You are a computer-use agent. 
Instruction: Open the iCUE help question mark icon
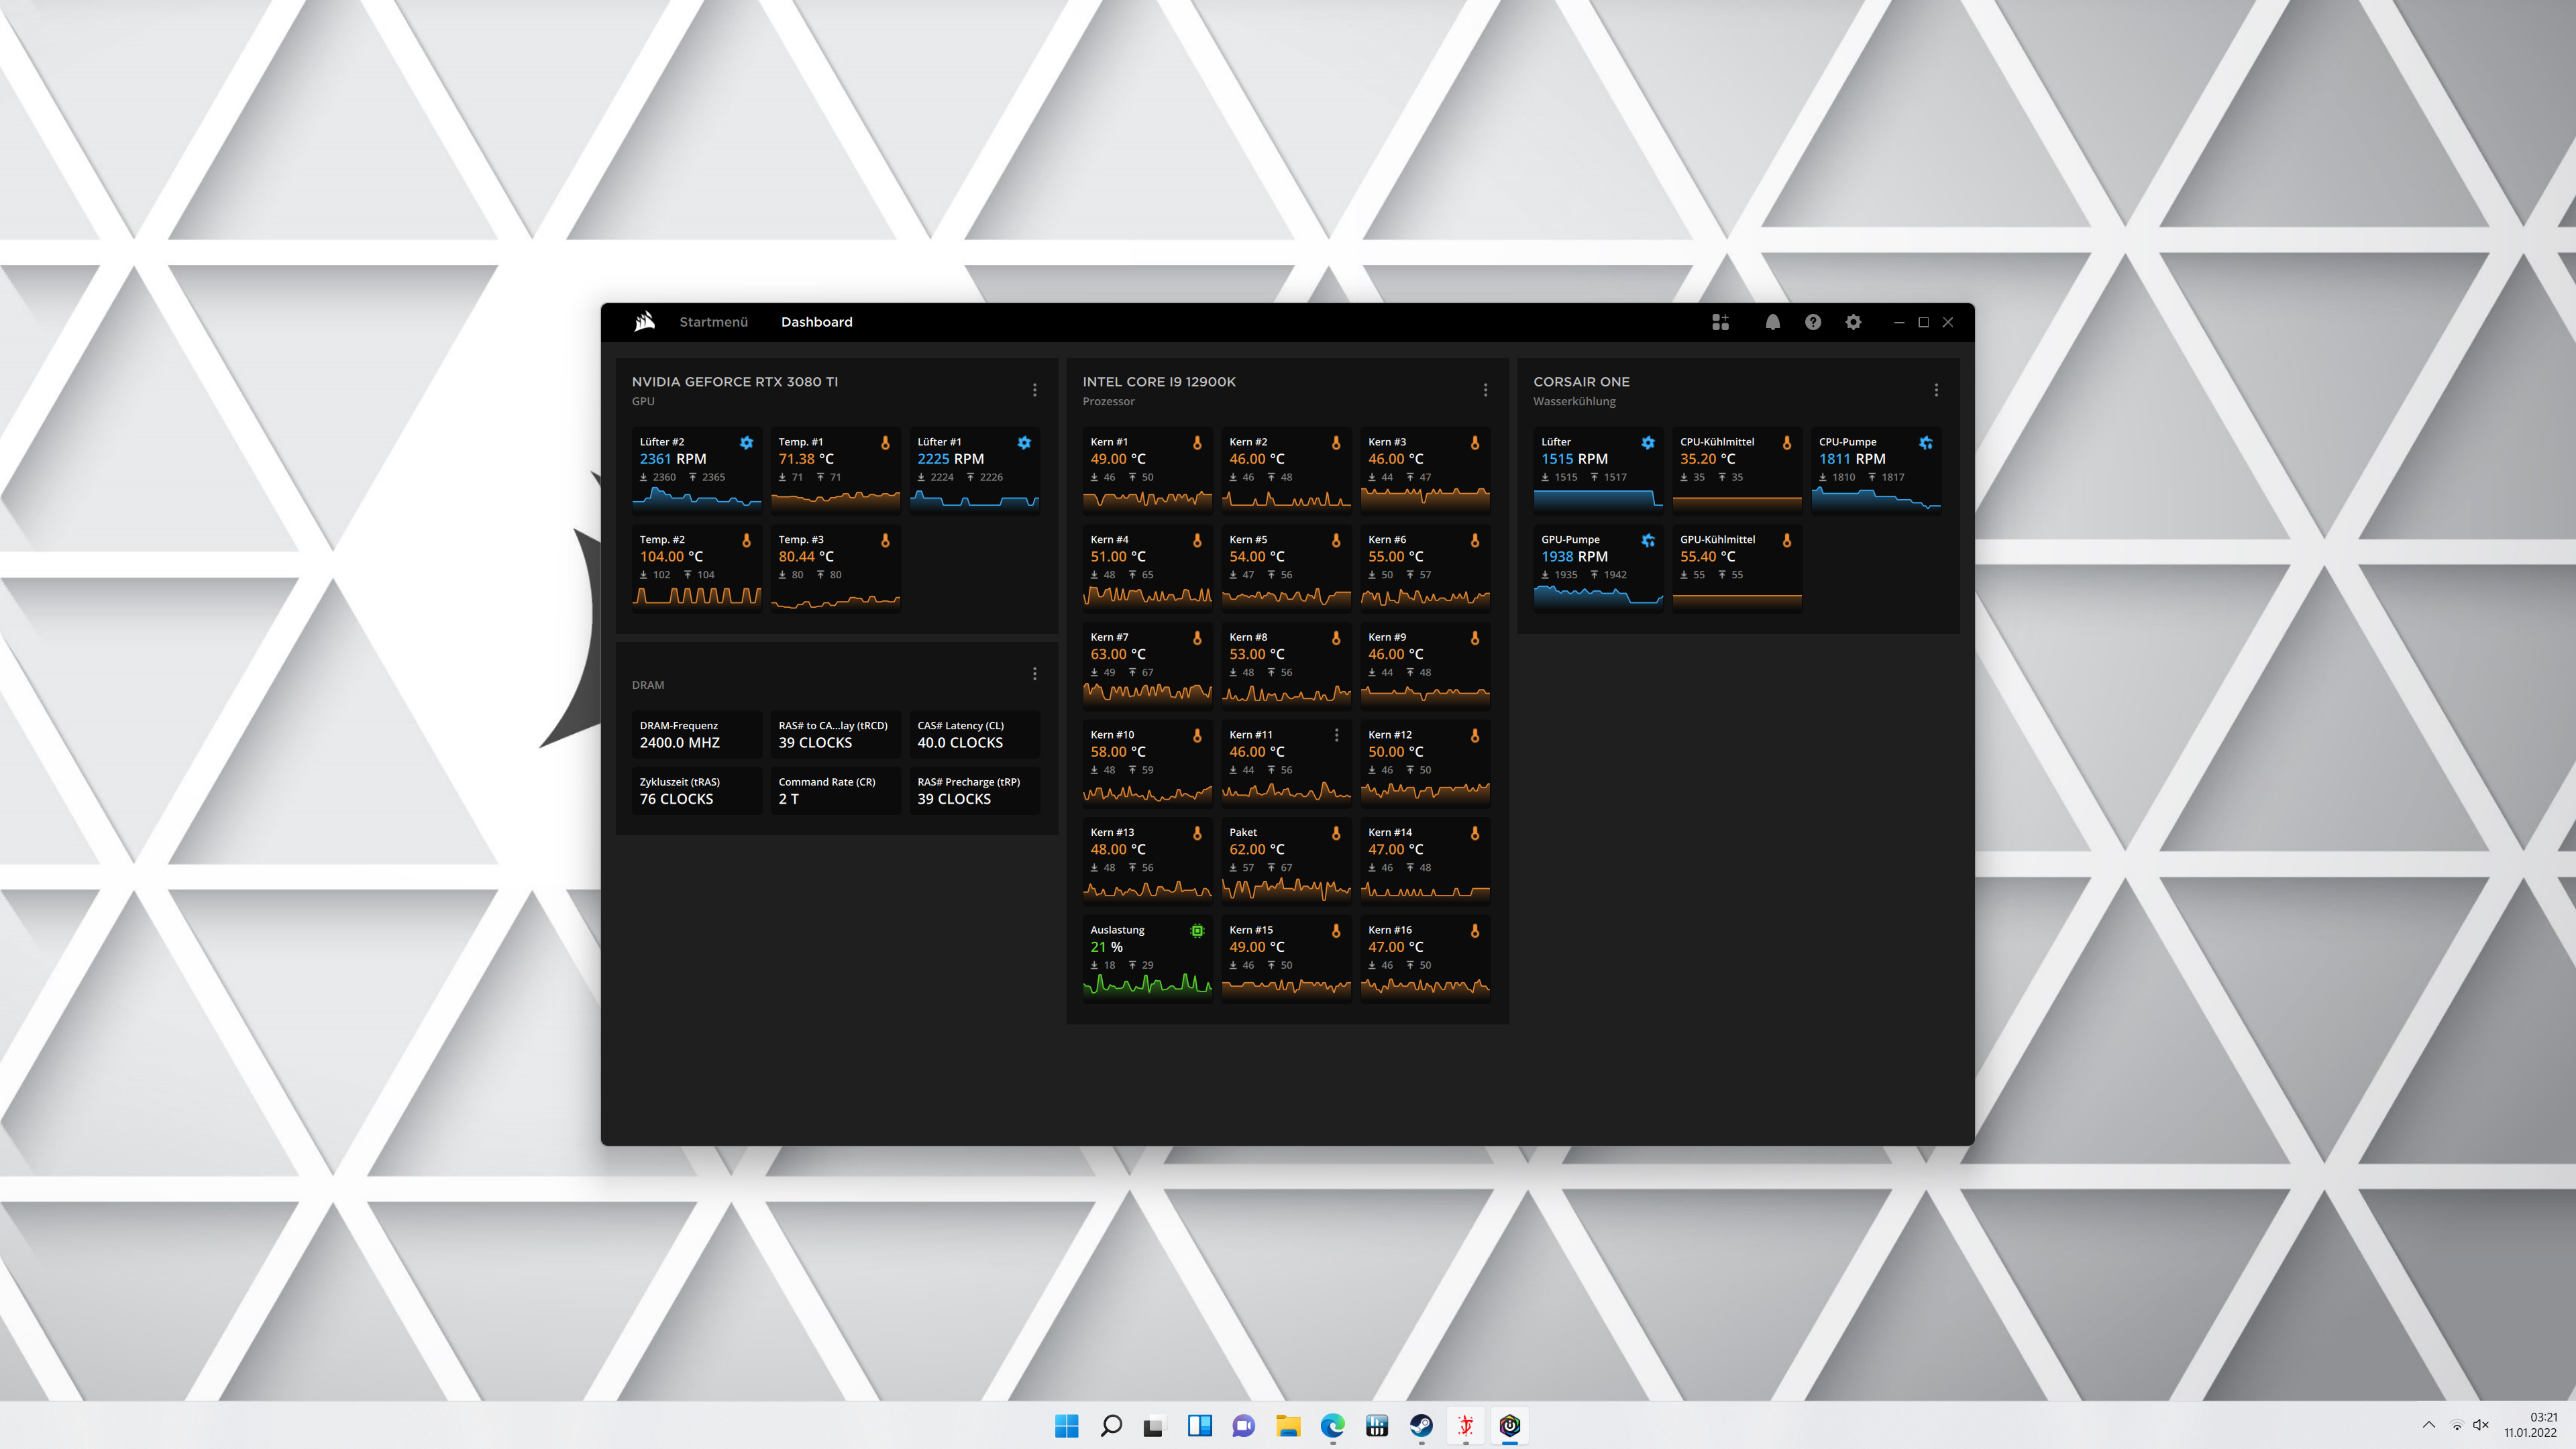point(1813,321)
